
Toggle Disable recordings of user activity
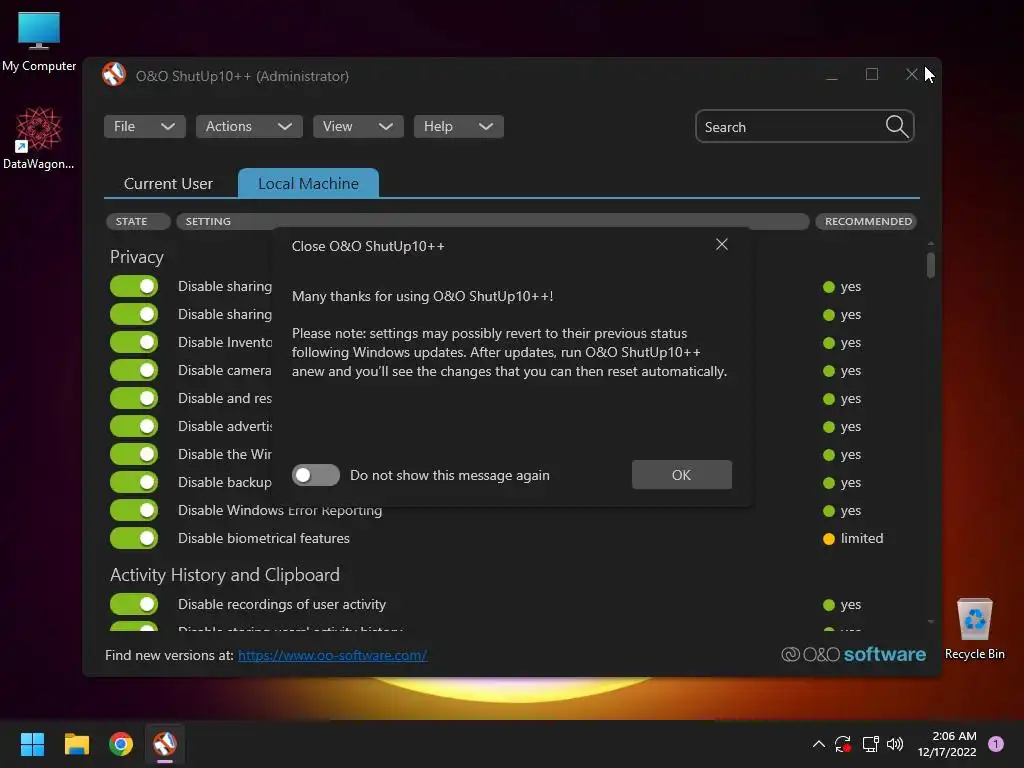click(x=134, y=604)
